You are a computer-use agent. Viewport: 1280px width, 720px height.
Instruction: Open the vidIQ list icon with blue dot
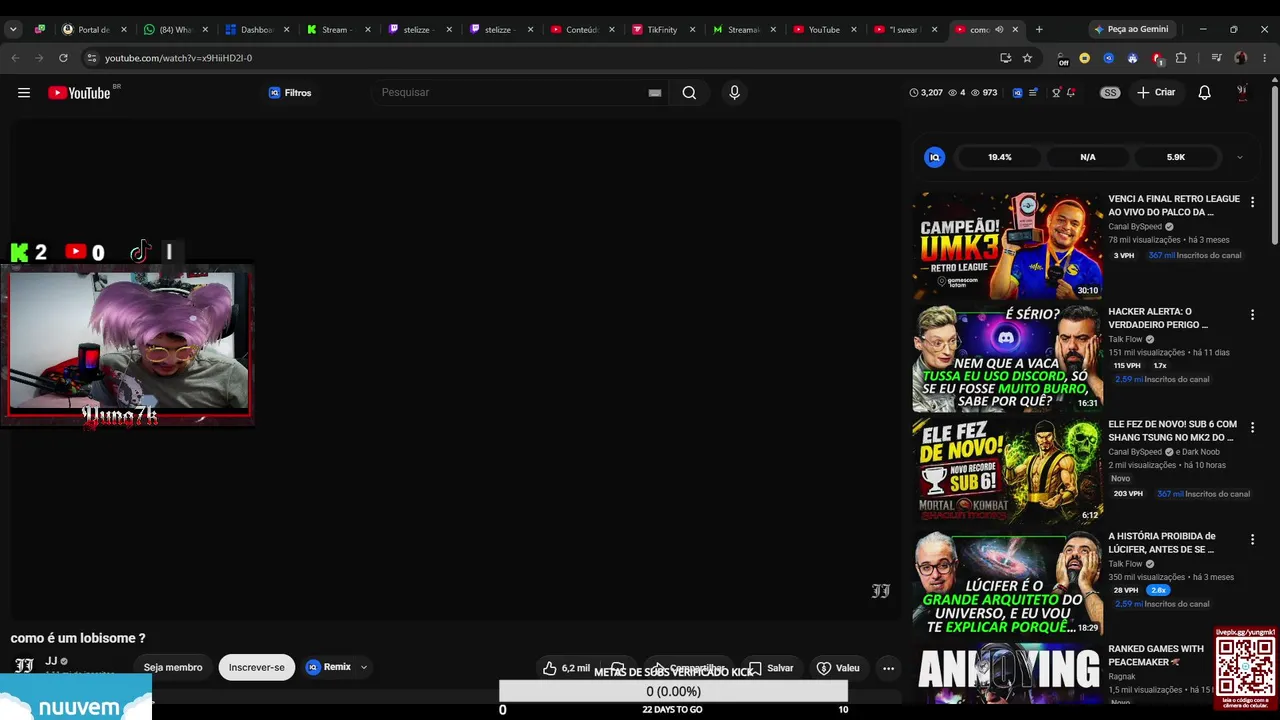click(1034, 93)
